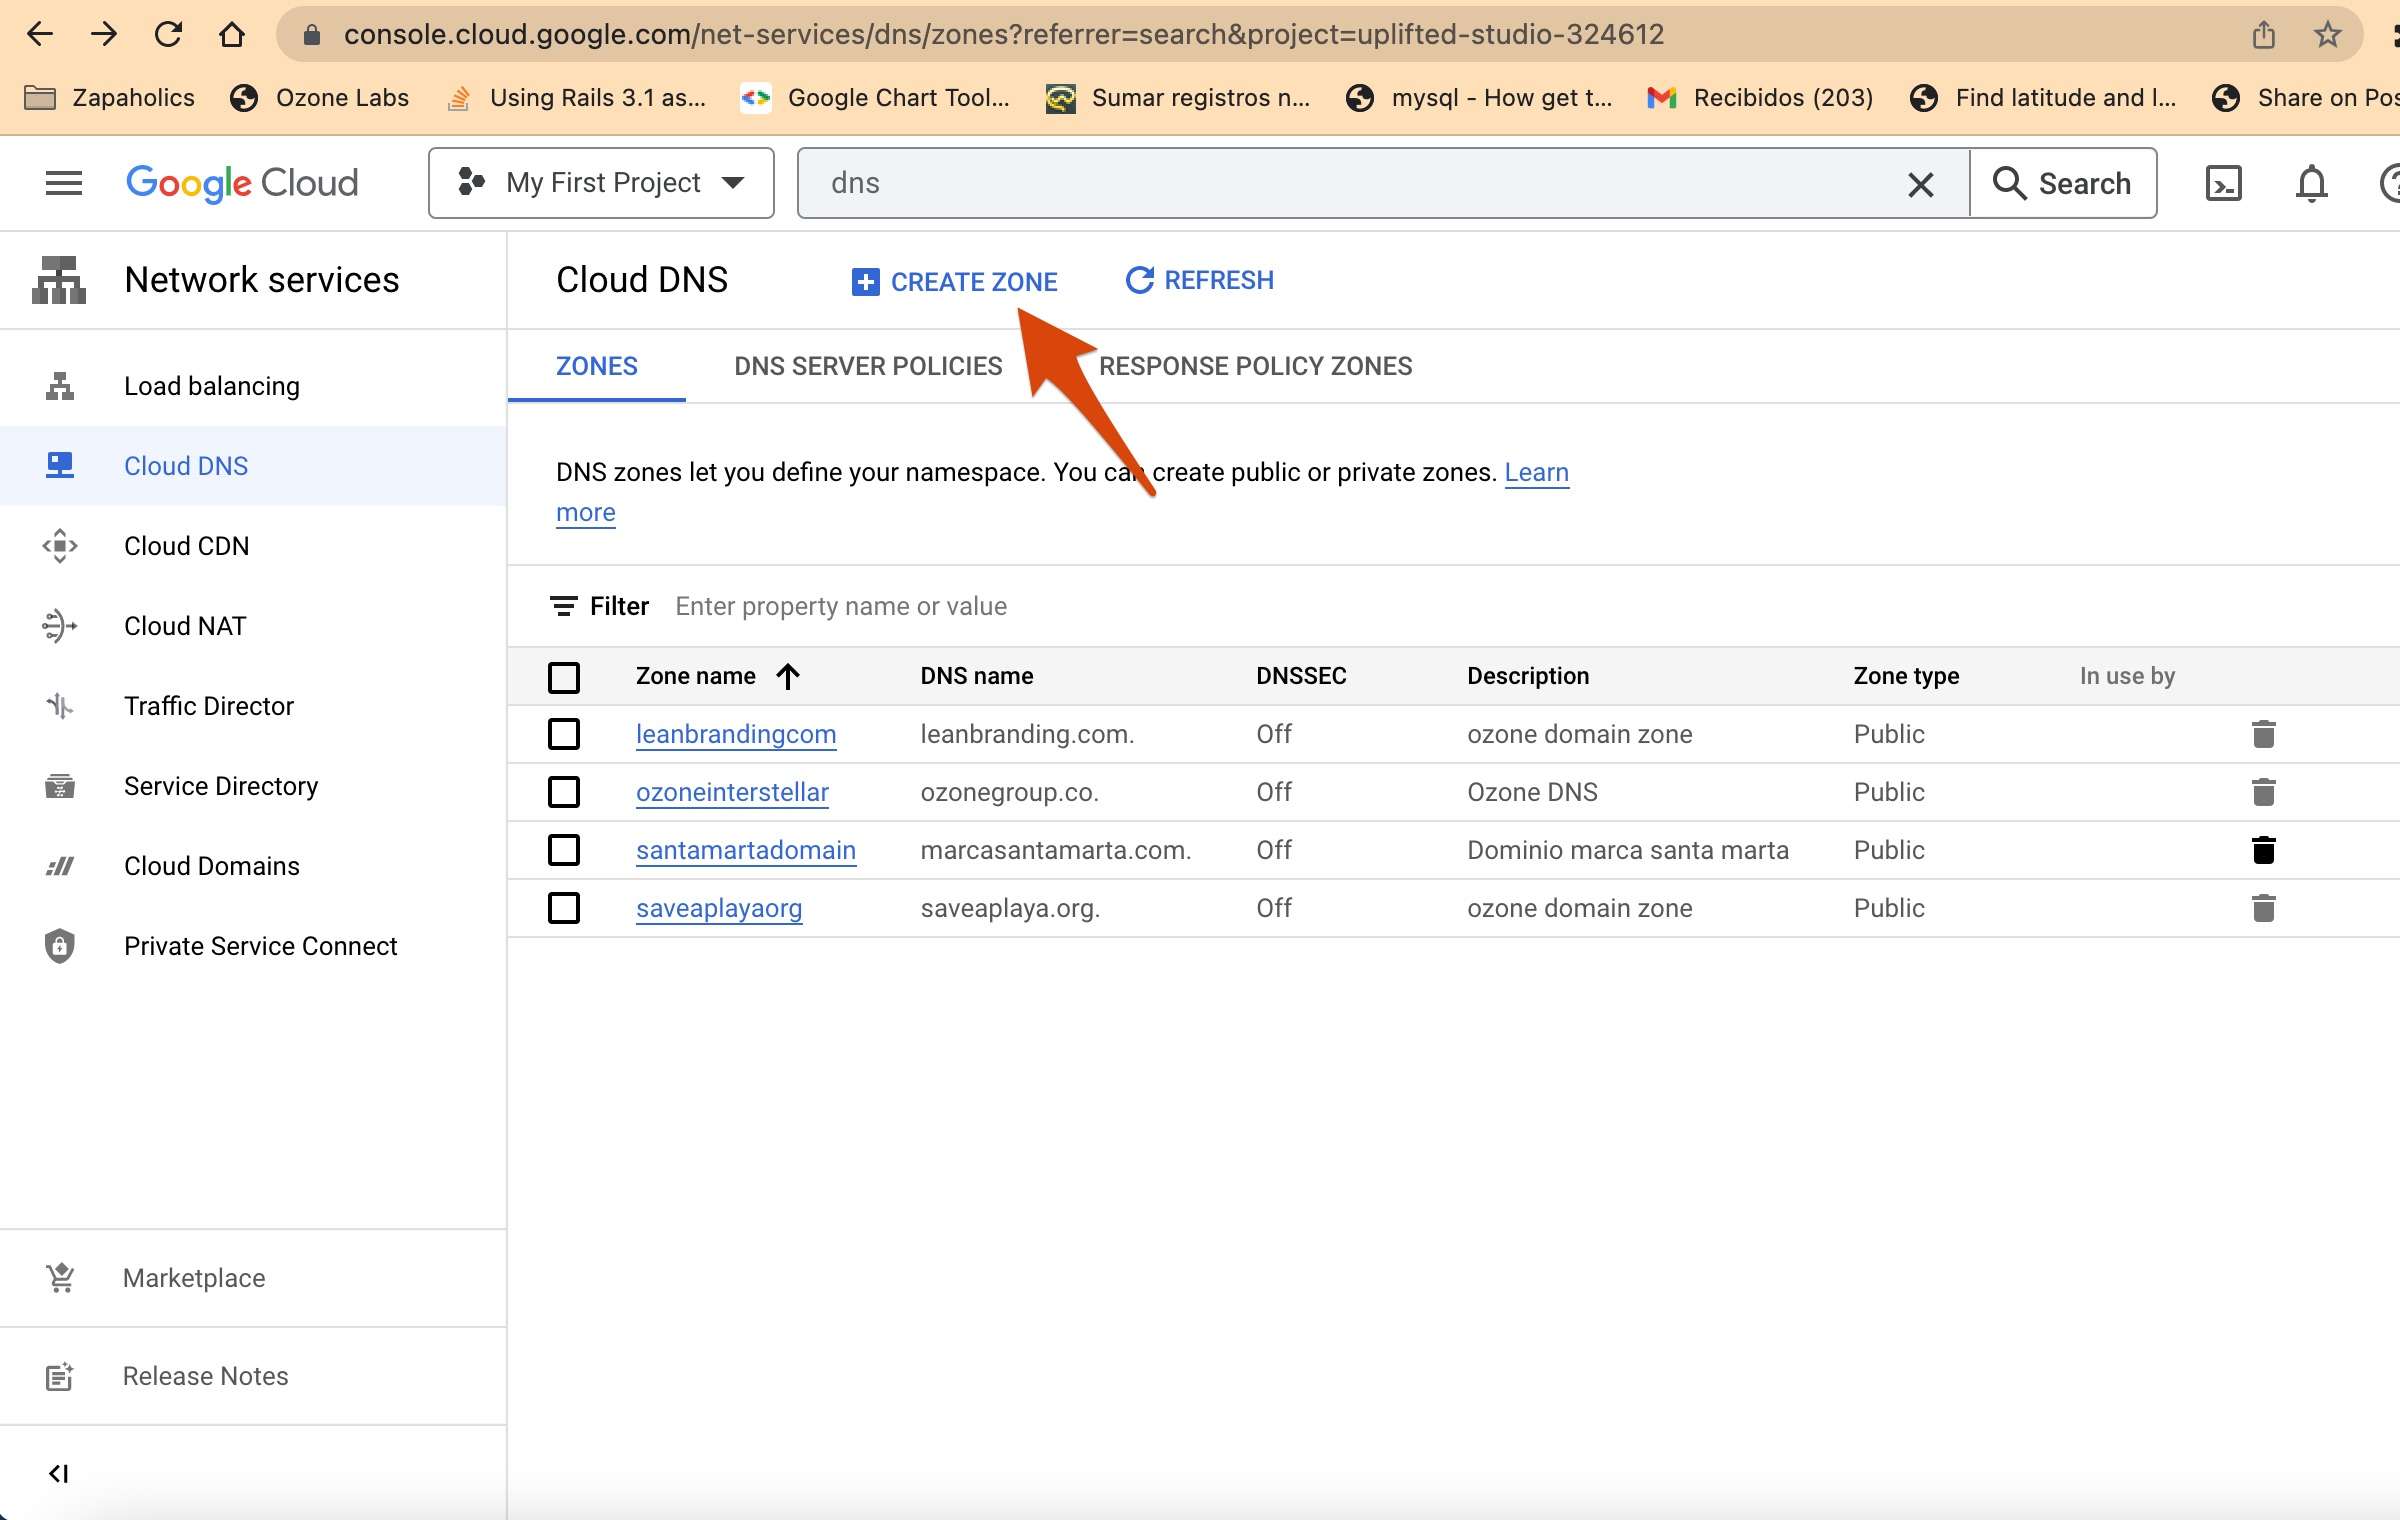The width and height of the screenshot is (2400, 1520).
Task: Click trash icon for leanbrandingcom zone
Action: click(2263, 734)
